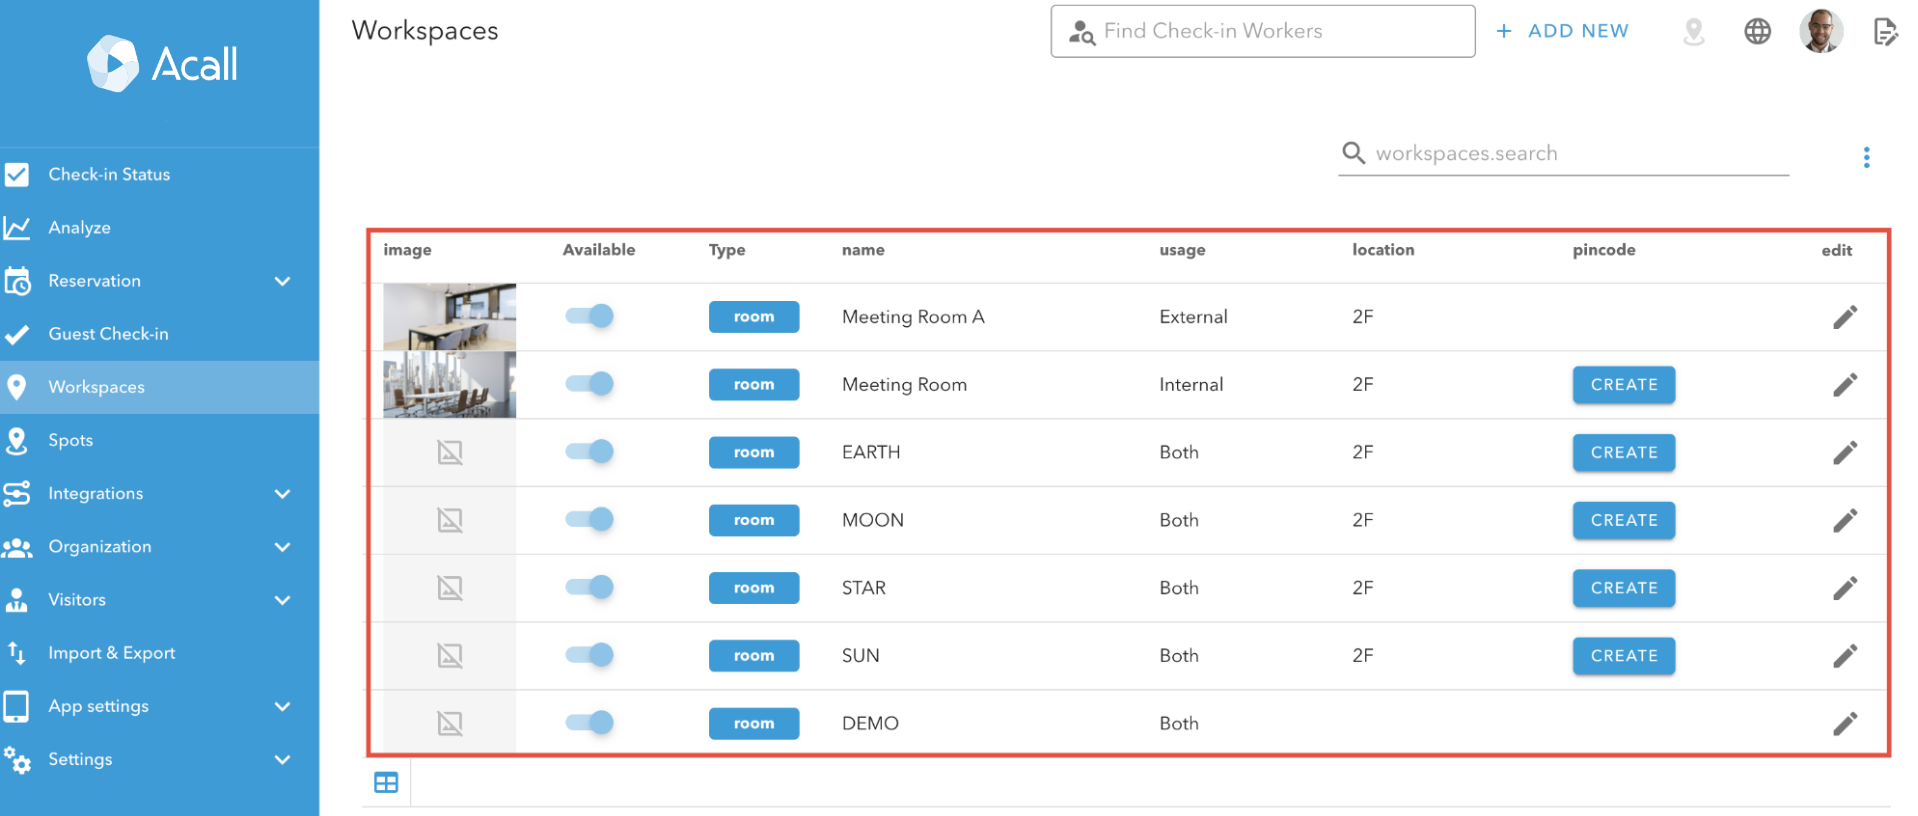Expand the App settings menu chevron
The width and height of the screenshot is (1918, 816).
tap(283, 707)
